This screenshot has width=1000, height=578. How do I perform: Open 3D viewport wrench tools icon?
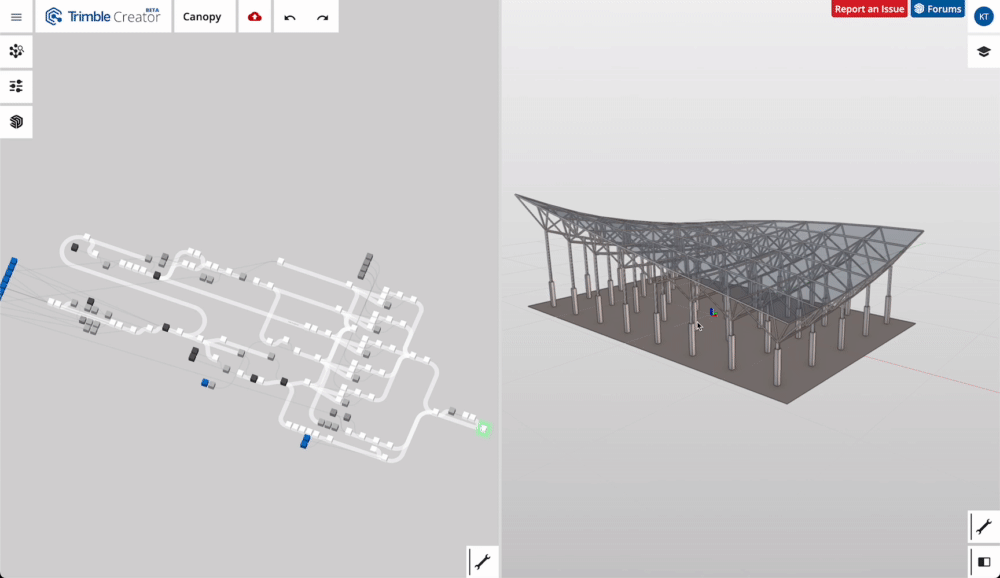(x=984, y=527)
